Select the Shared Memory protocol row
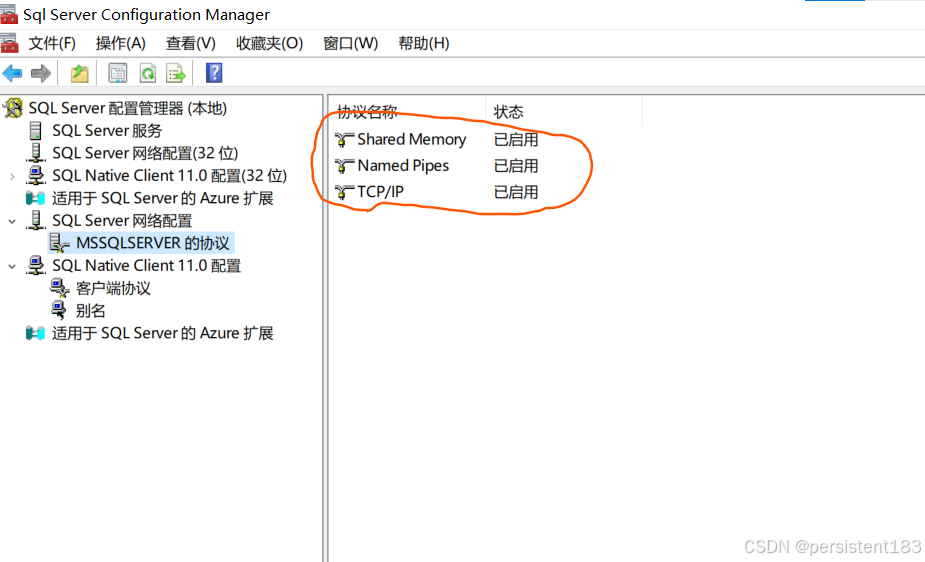The image size is (925, 562). click(x=412, y=140)
